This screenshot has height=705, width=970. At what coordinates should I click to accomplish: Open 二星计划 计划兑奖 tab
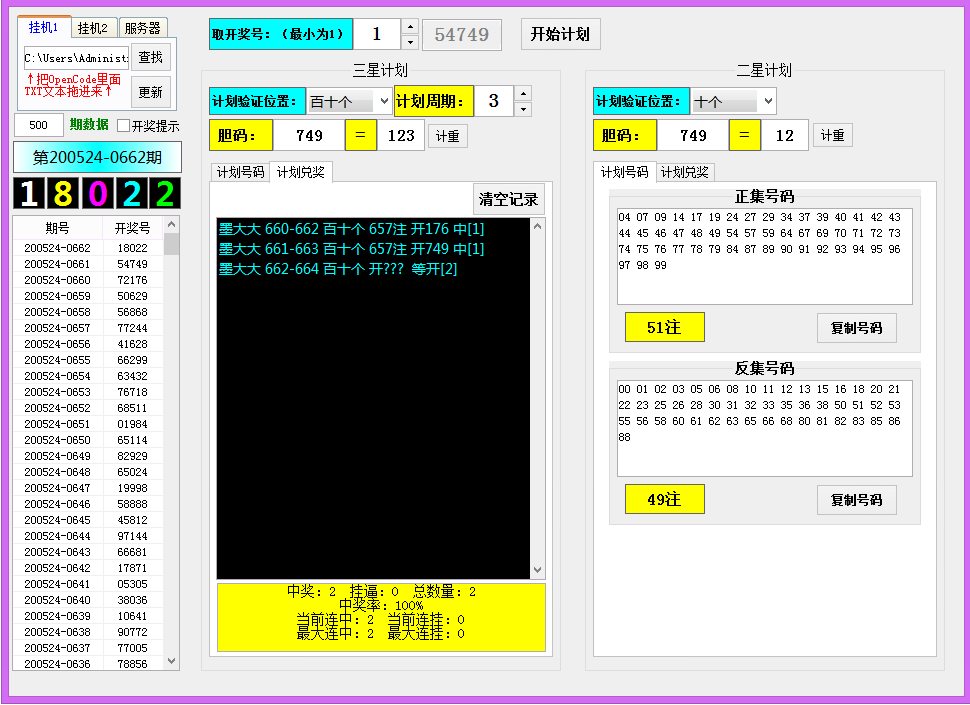(684, 172)
